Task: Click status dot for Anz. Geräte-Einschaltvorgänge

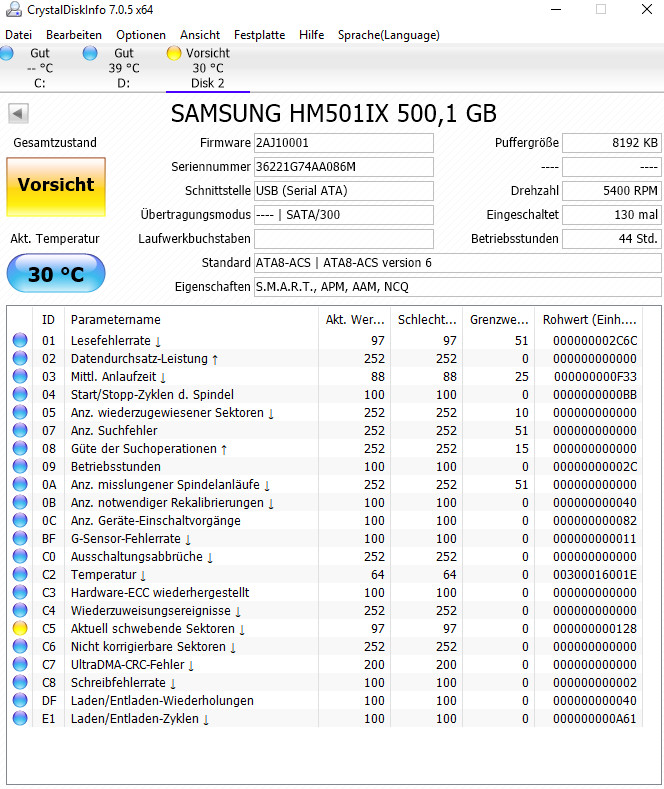Action: click(20, 520)
